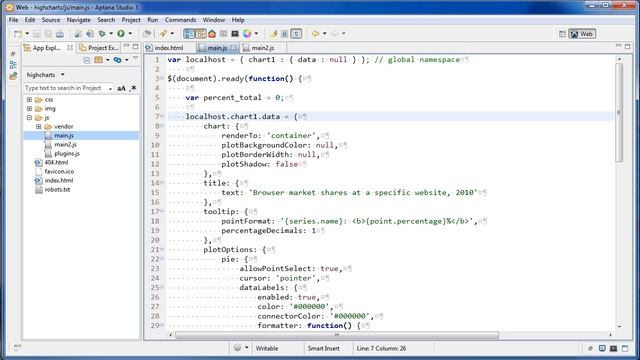Open the Source menu

tap(51, 20)
